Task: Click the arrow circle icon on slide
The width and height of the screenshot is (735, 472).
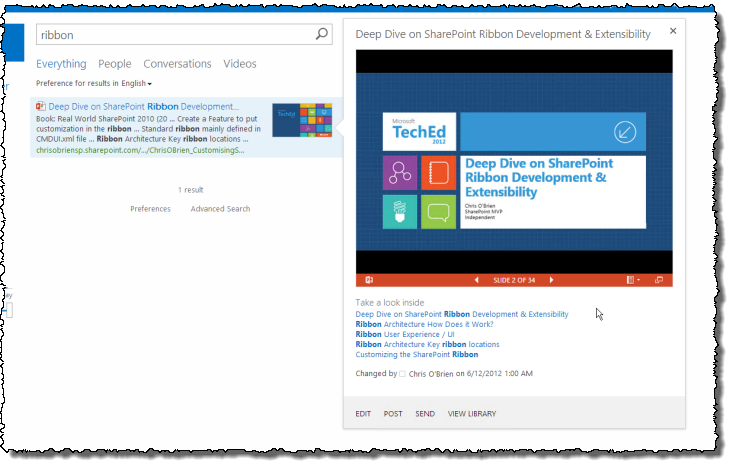Action: point(625,132)
